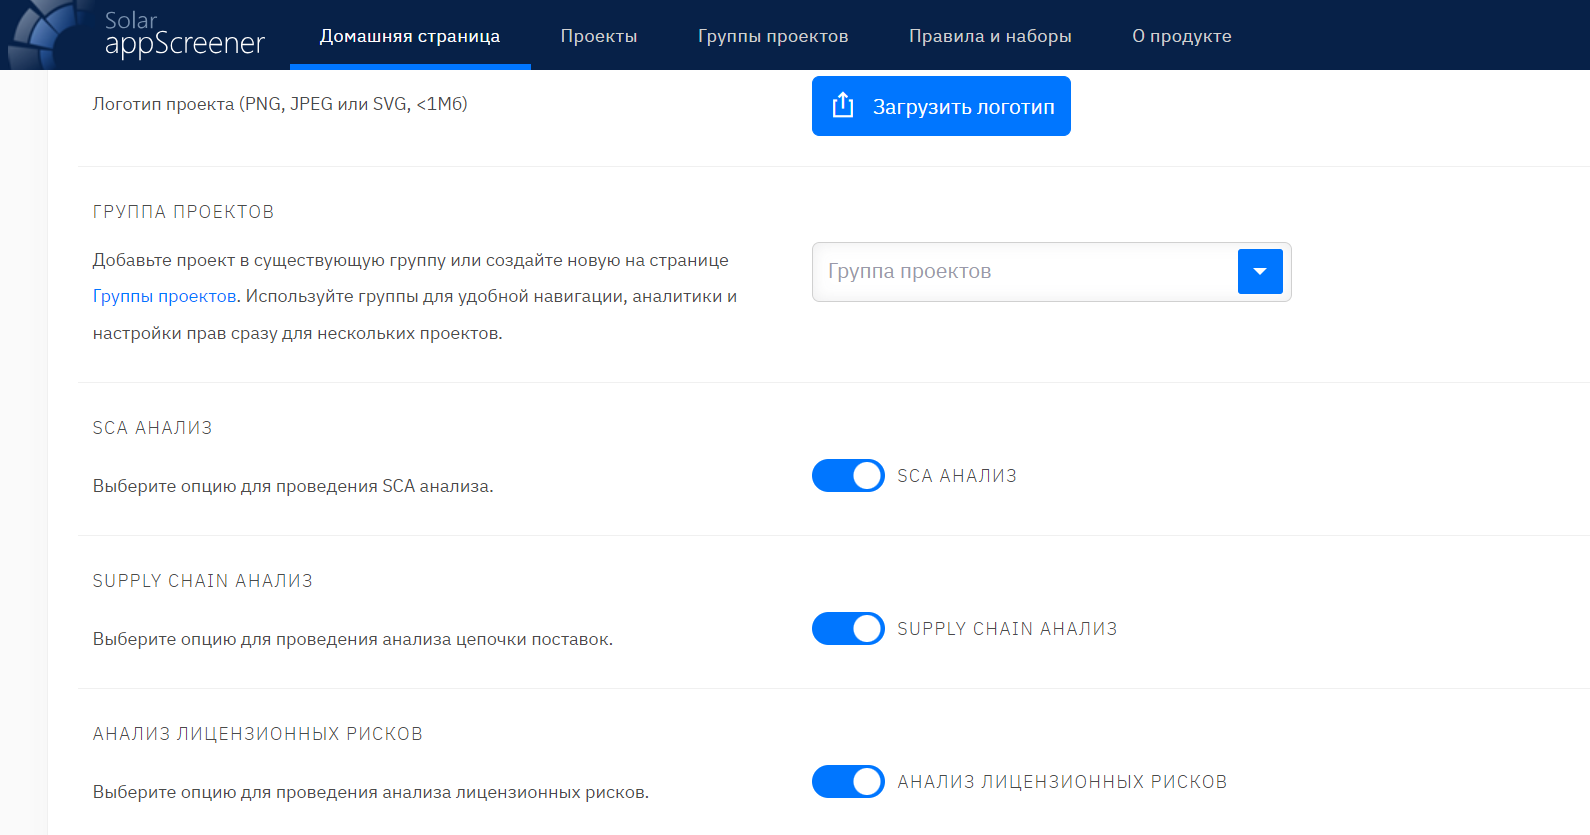Click АНАЛИЗ ЛИЦЕНЗИОННЫХ РИСКОВ label beside its switch

(1062, 782)
